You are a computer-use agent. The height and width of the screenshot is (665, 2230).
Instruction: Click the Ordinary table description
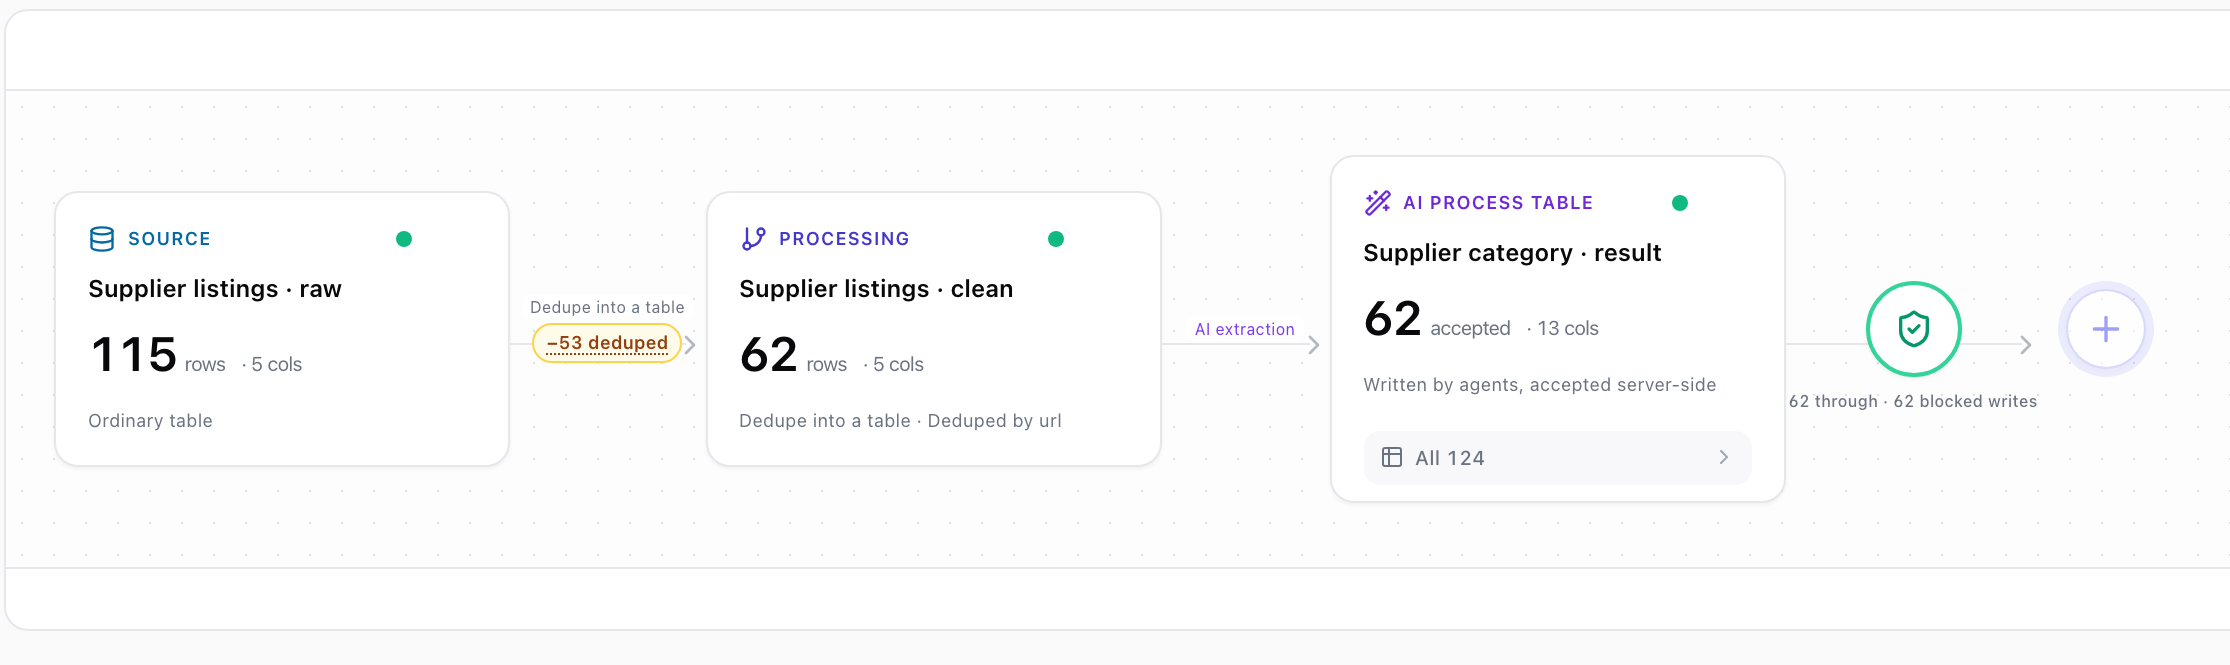150,421
